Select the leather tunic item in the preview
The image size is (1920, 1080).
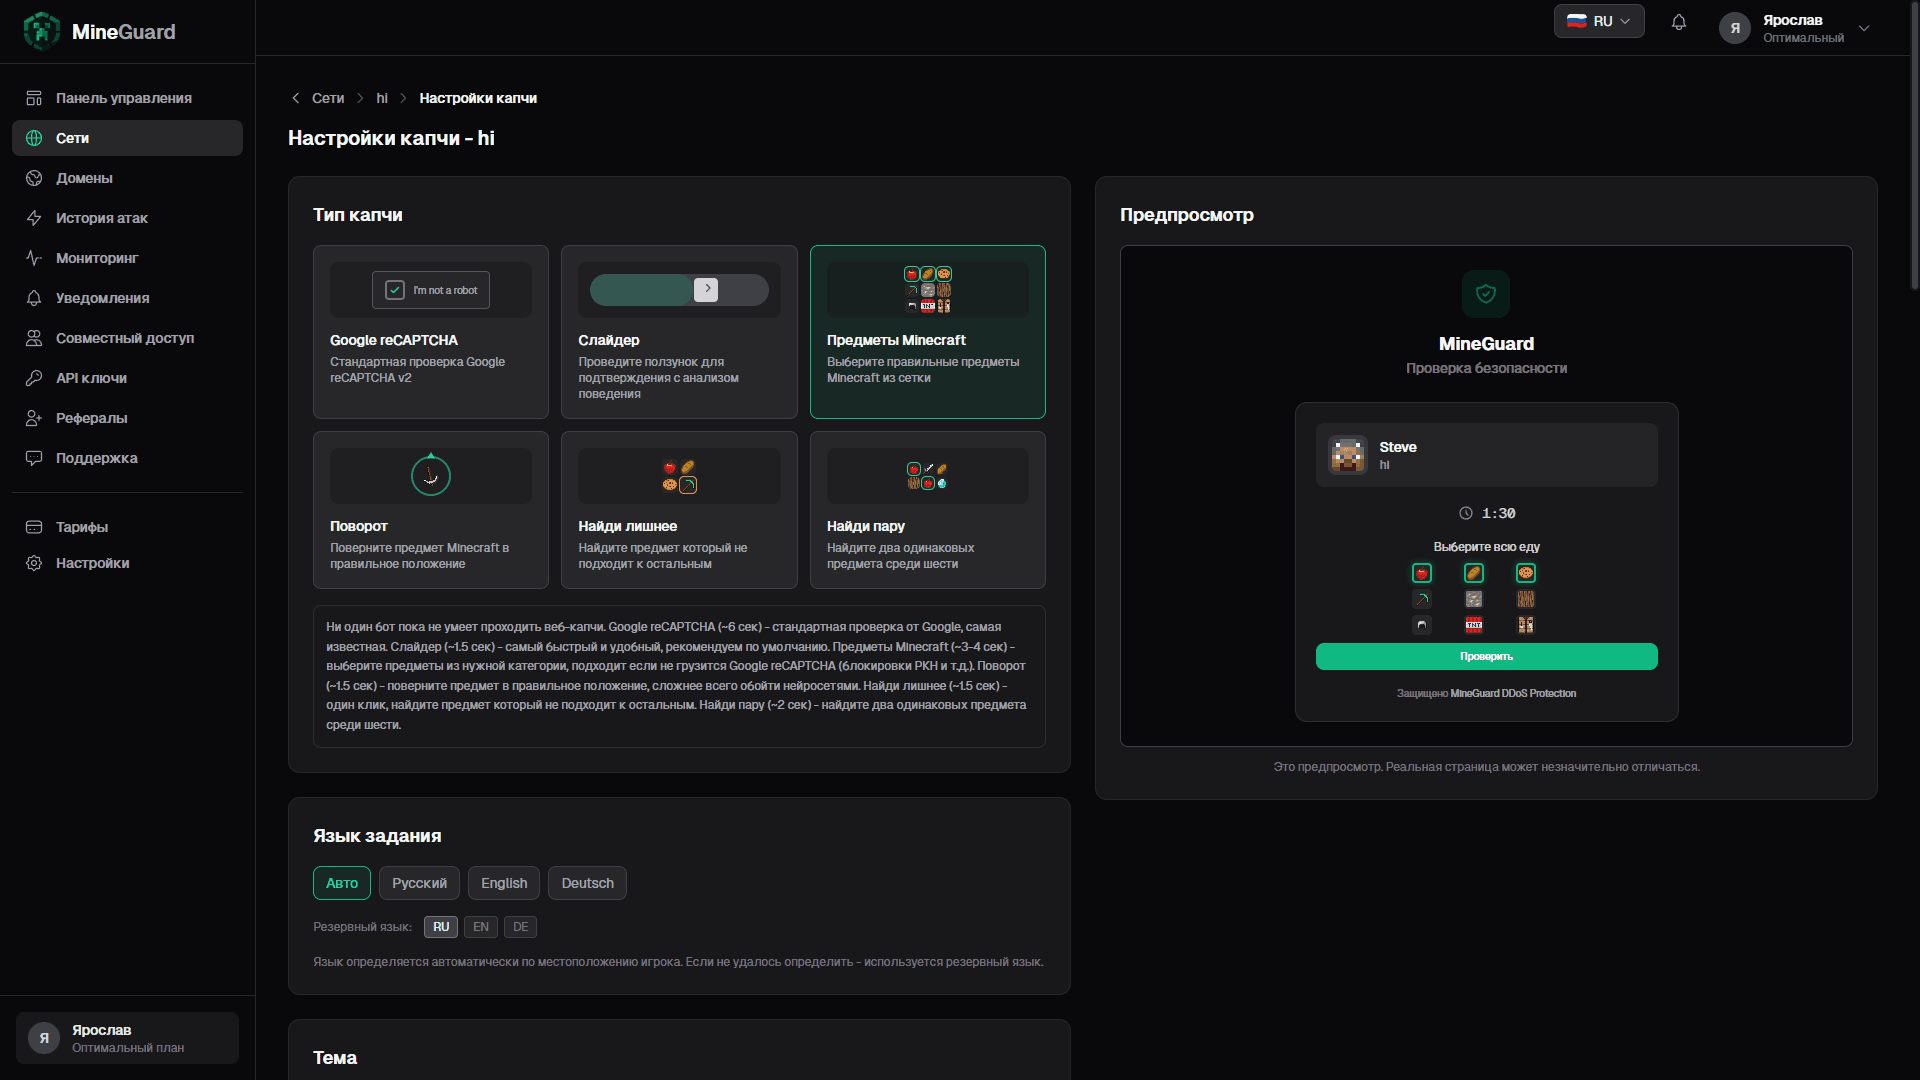pos(1526,625)
